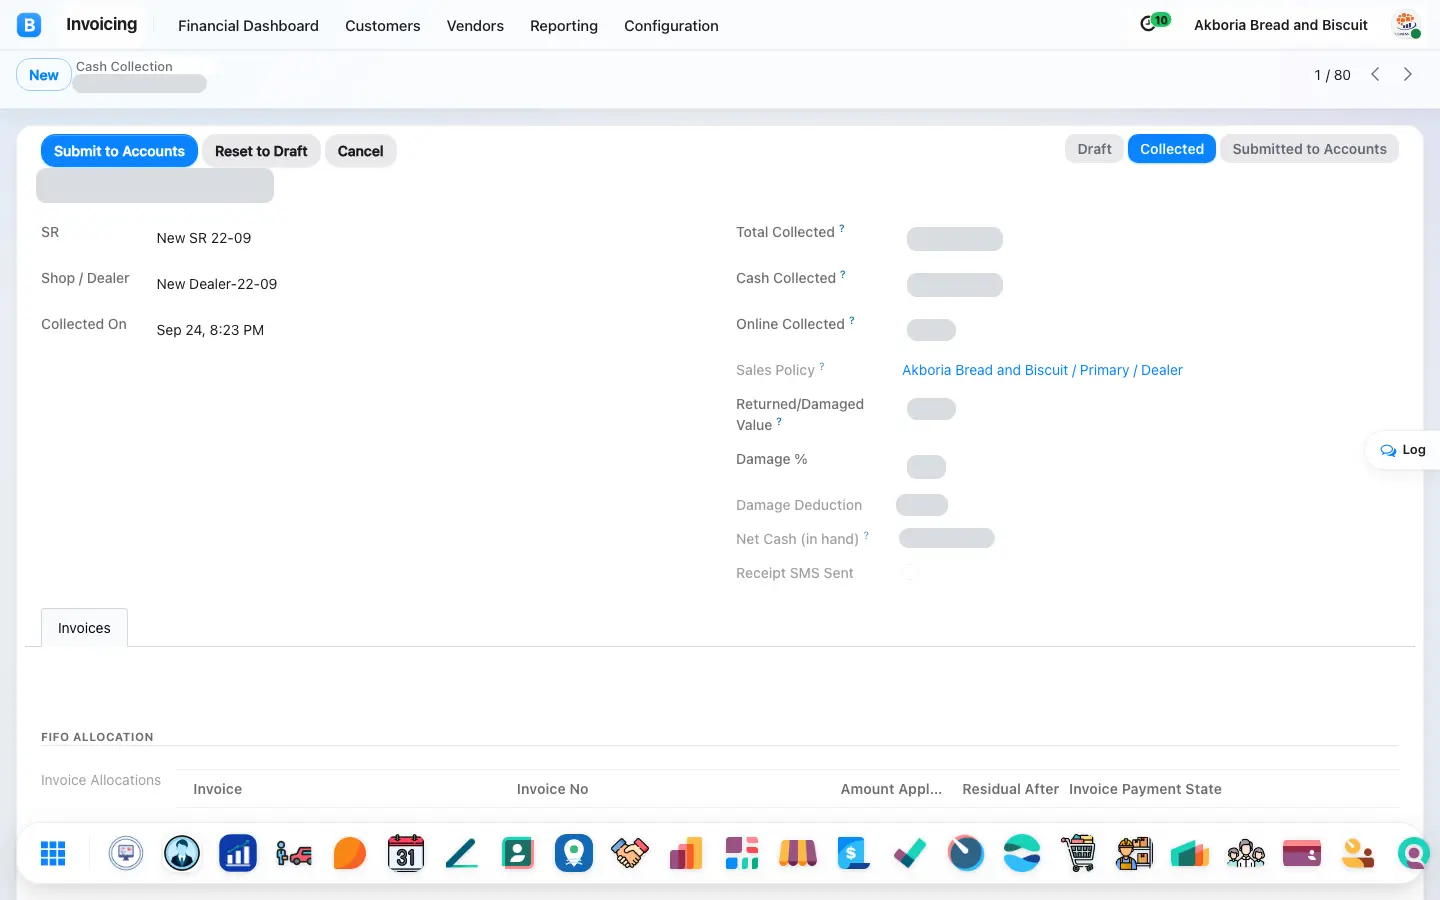Click Reset to Draft button

click(x=261, y=151)
